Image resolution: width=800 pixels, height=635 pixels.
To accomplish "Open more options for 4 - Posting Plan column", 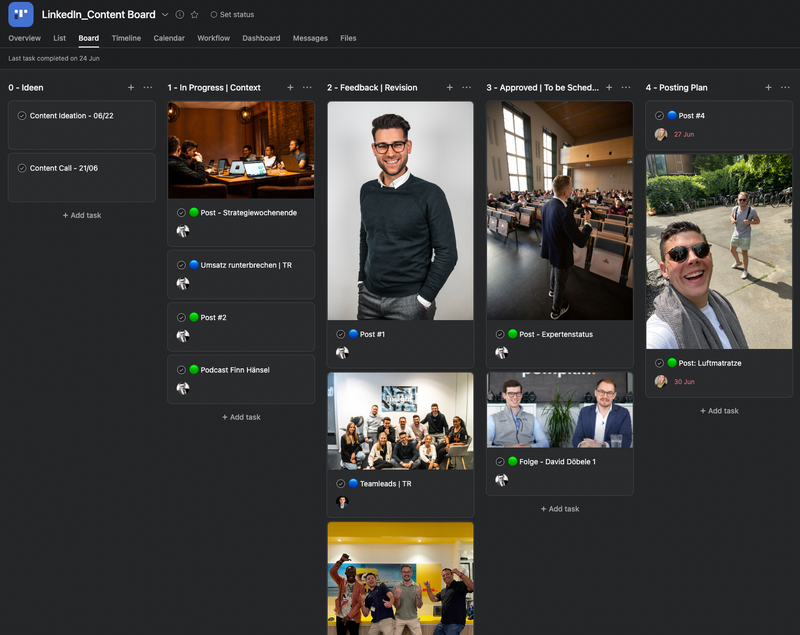I will click(785, 88).
